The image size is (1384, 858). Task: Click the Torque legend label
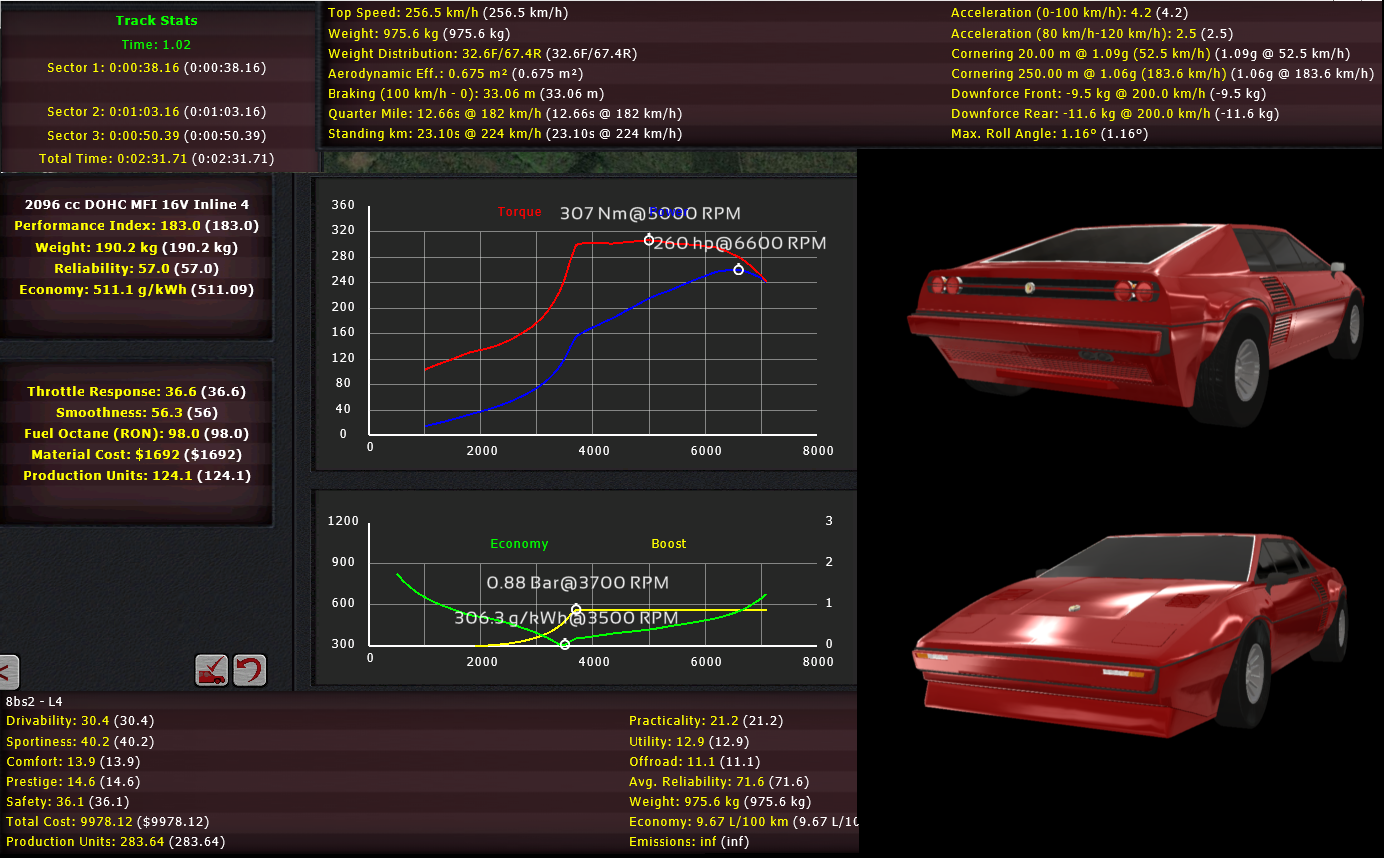coord(519,212)
